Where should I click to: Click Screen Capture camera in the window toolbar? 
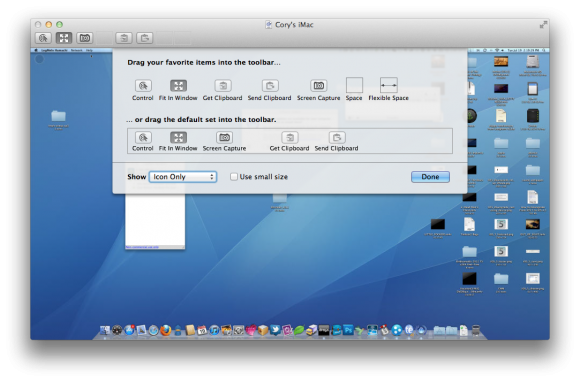click(x=85, y=38)
